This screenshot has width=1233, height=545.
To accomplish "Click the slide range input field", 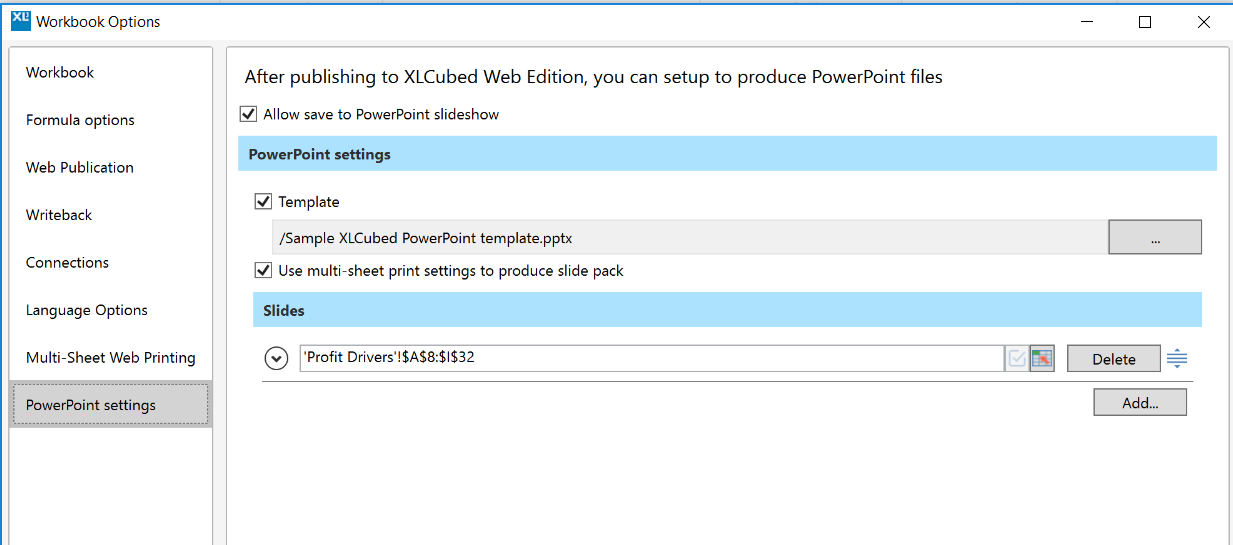I will pyautogui.click(x=650, y=358).
